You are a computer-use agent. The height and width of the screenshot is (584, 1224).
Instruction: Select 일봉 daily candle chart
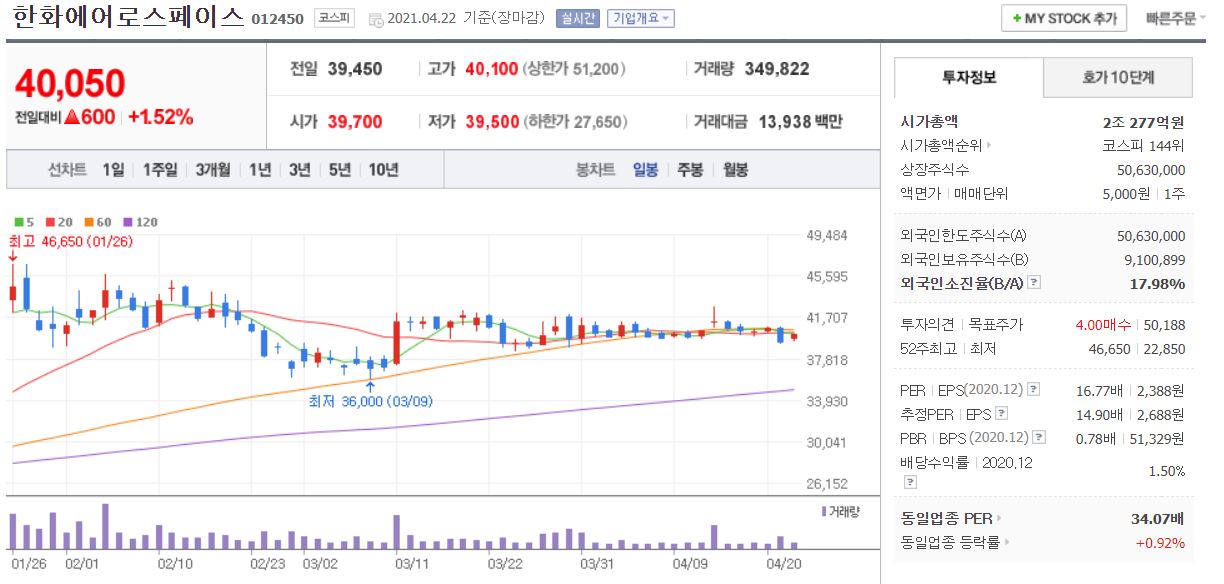(645, 170)
